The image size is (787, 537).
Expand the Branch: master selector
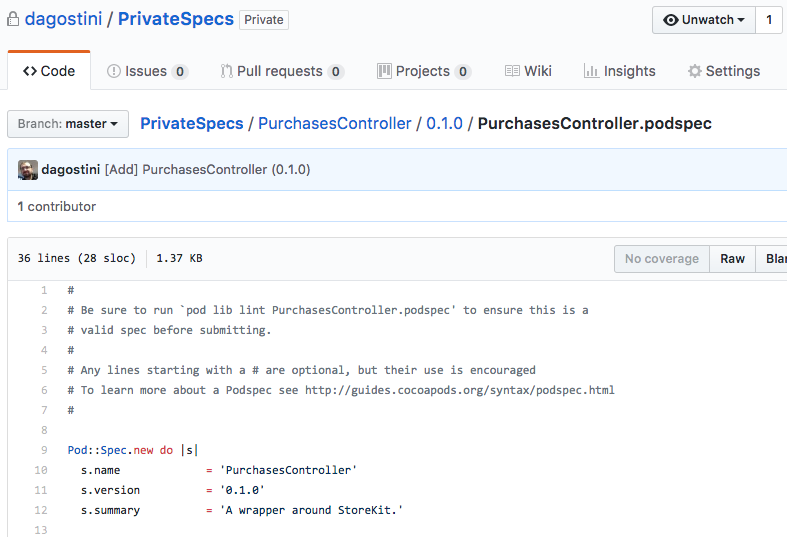(68, 124)
